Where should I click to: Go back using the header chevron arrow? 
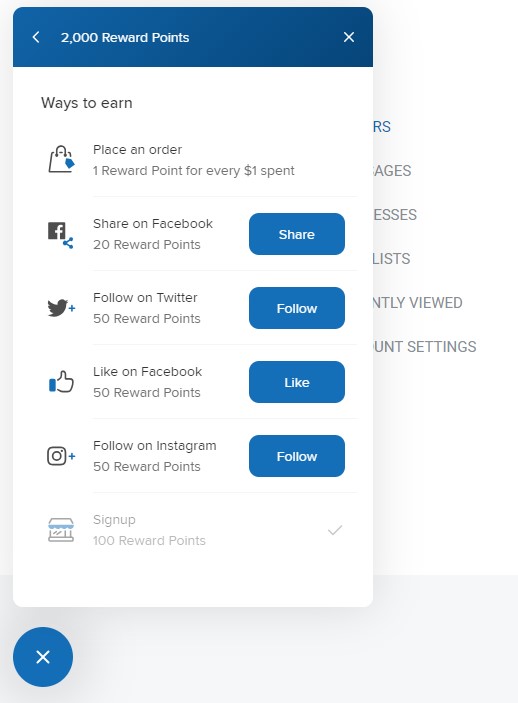(36, 37)
